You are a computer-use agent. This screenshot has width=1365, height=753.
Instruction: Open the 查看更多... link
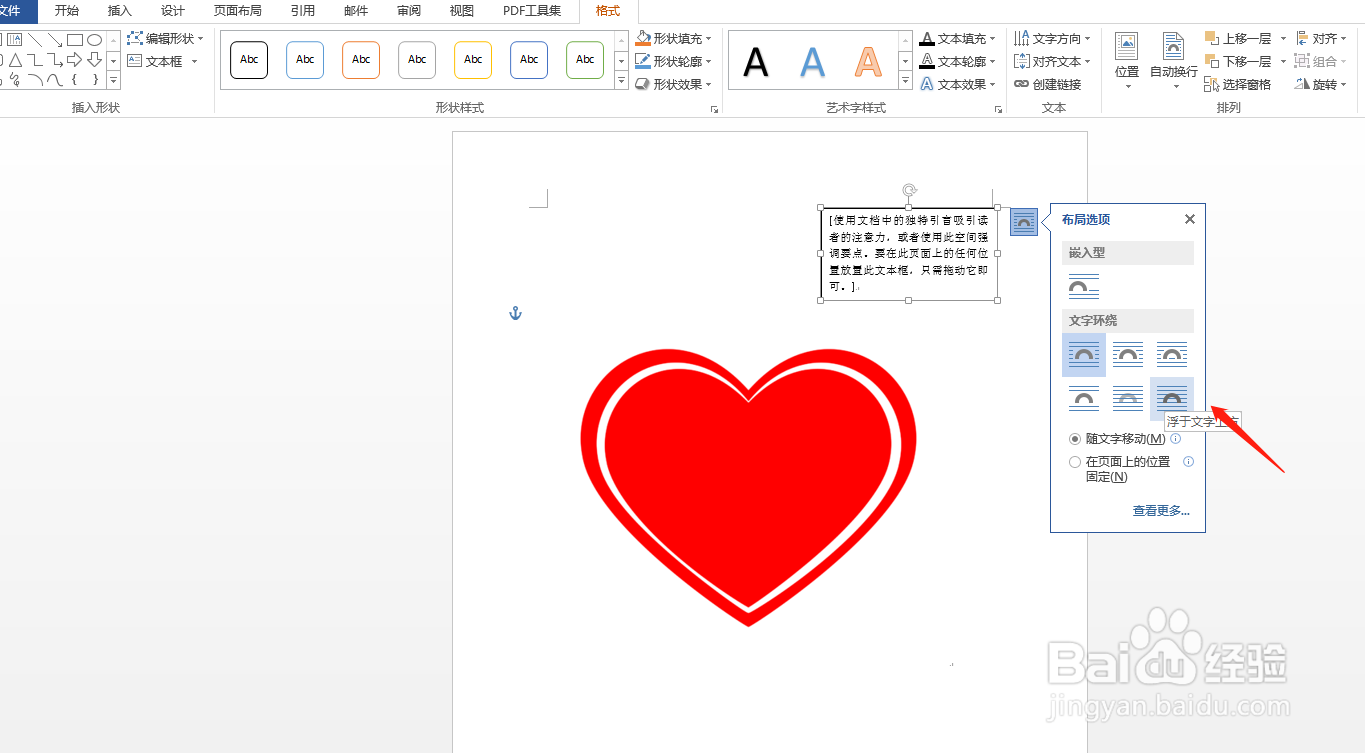(x=1161, y=511)
